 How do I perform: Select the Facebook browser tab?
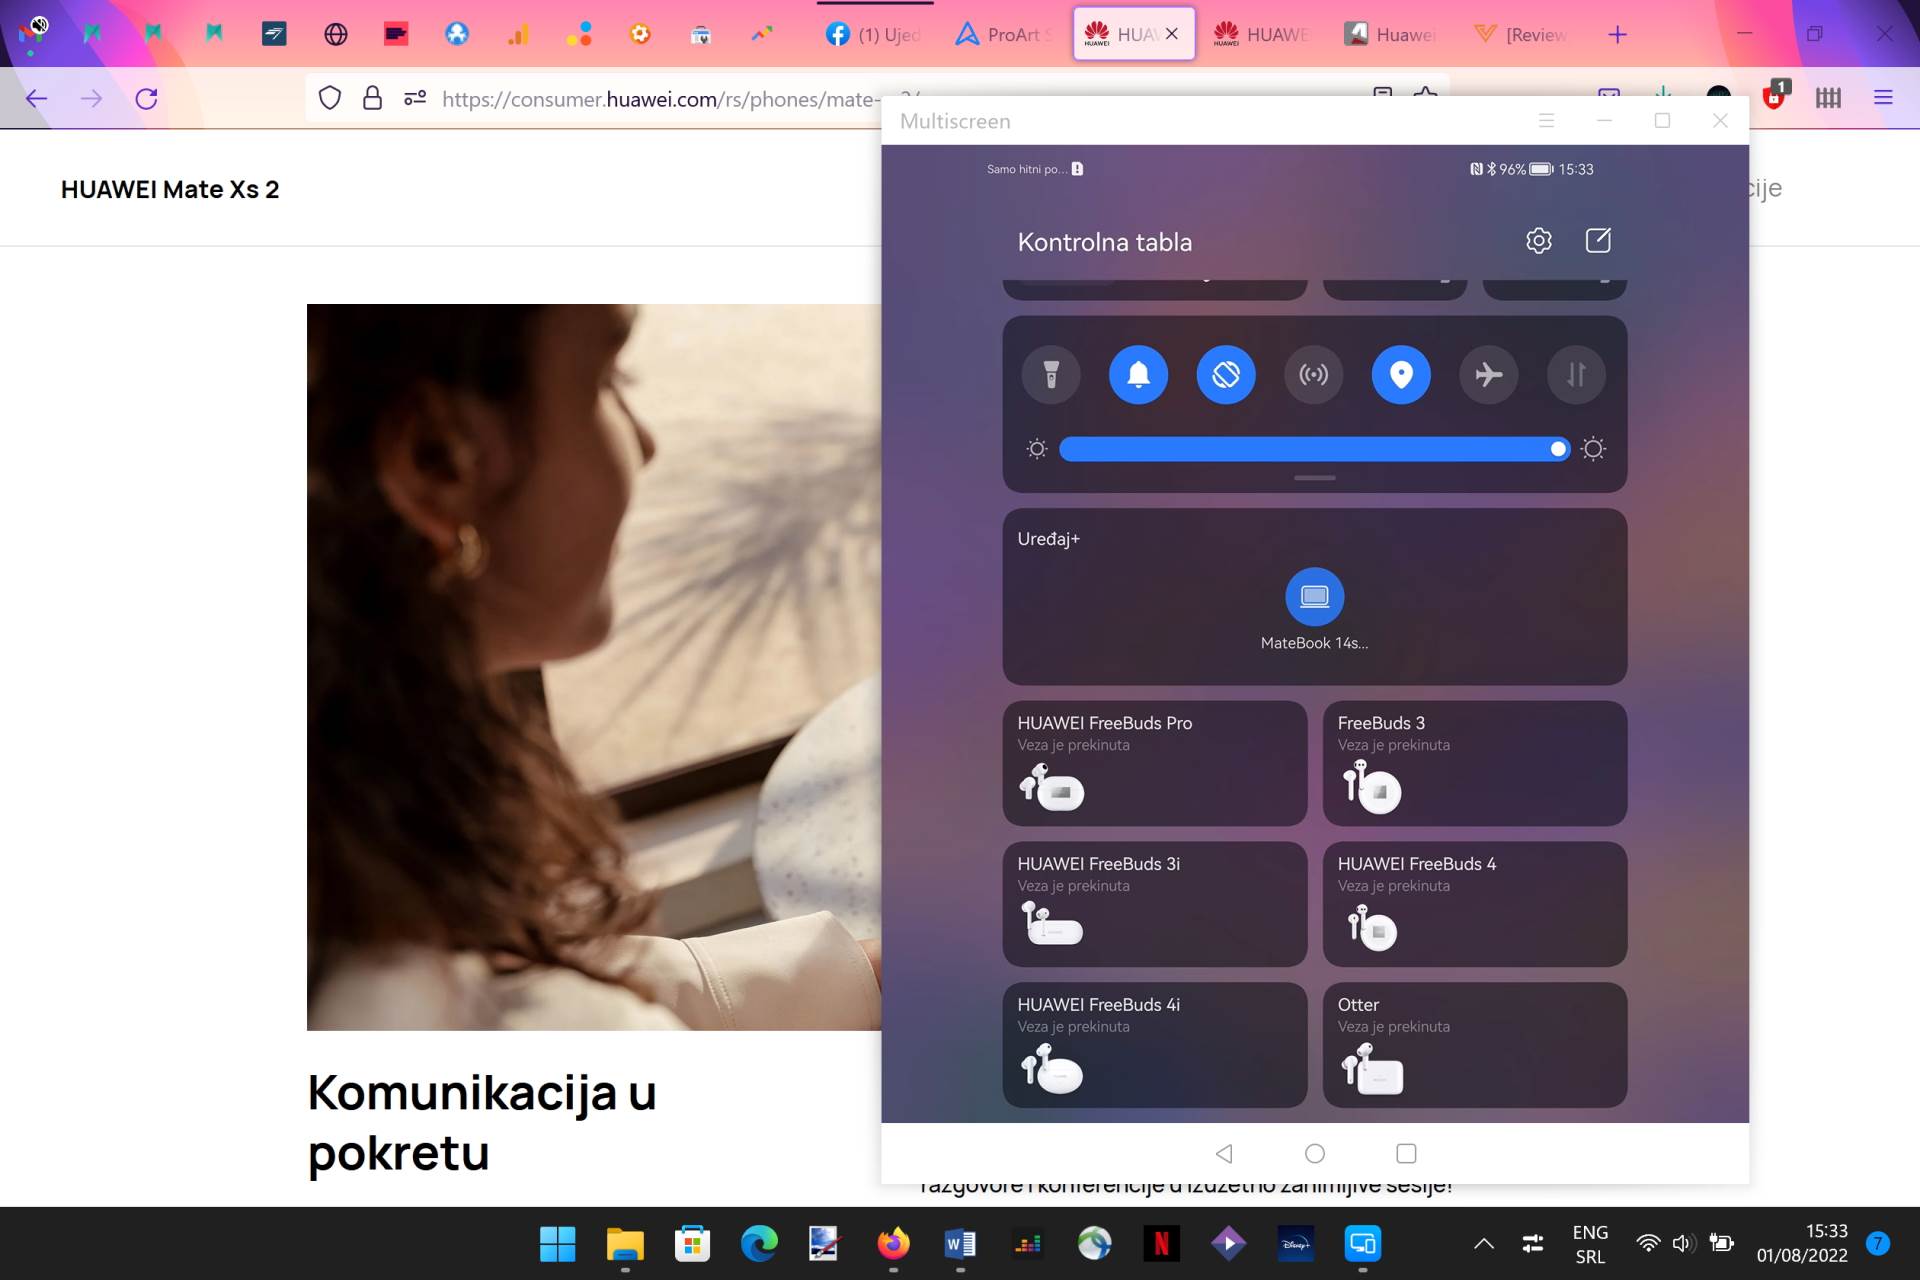pyautogui.click(x=872, y=34)
